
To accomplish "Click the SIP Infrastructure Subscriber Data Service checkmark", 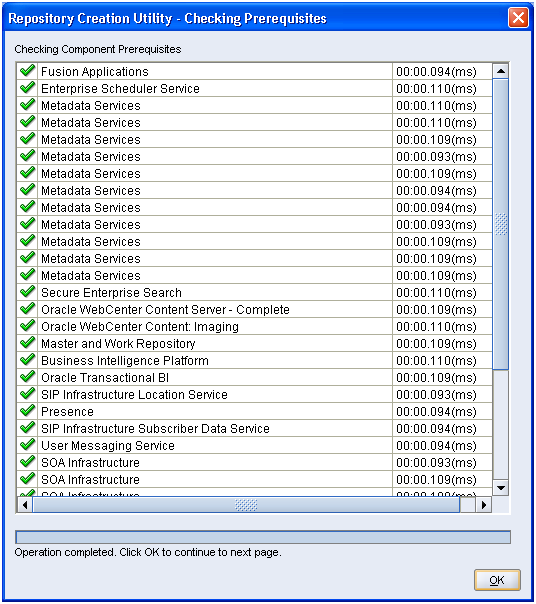I will [x=27, y=428].
